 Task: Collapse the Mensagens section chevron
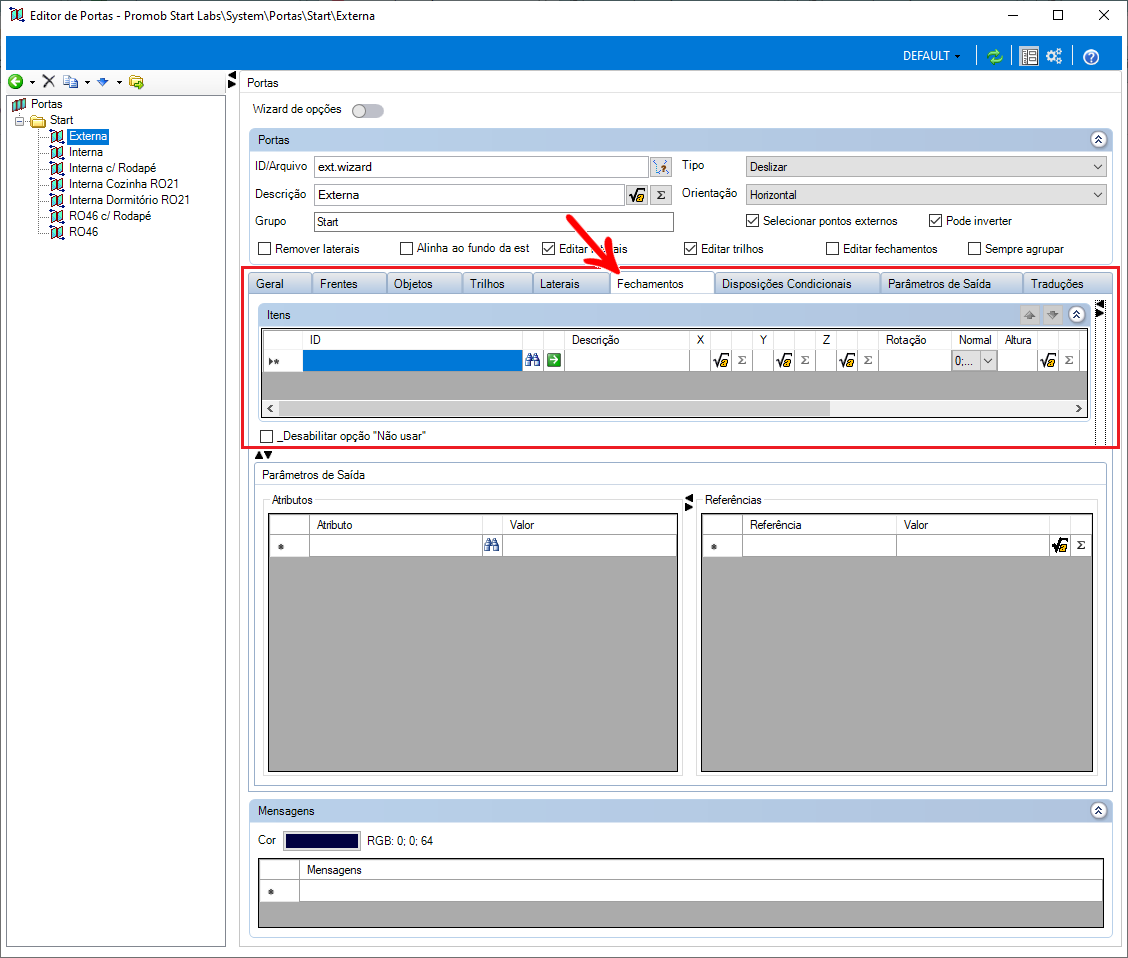(1098, 811)
